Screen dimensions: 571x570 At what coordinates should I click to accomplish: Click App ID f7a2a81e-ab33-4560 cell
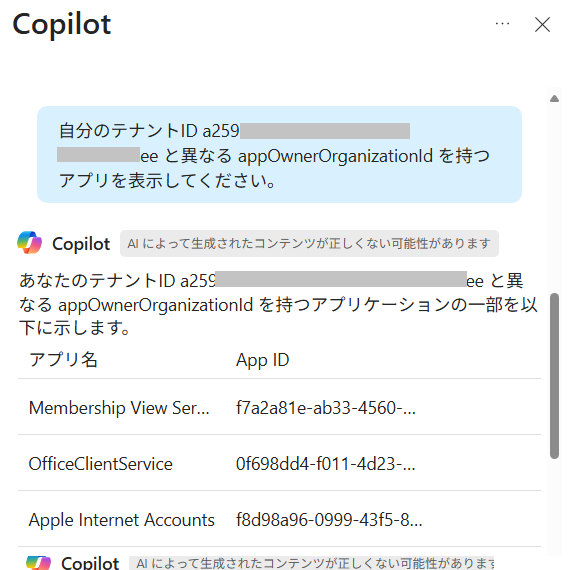tap(326, 408)
